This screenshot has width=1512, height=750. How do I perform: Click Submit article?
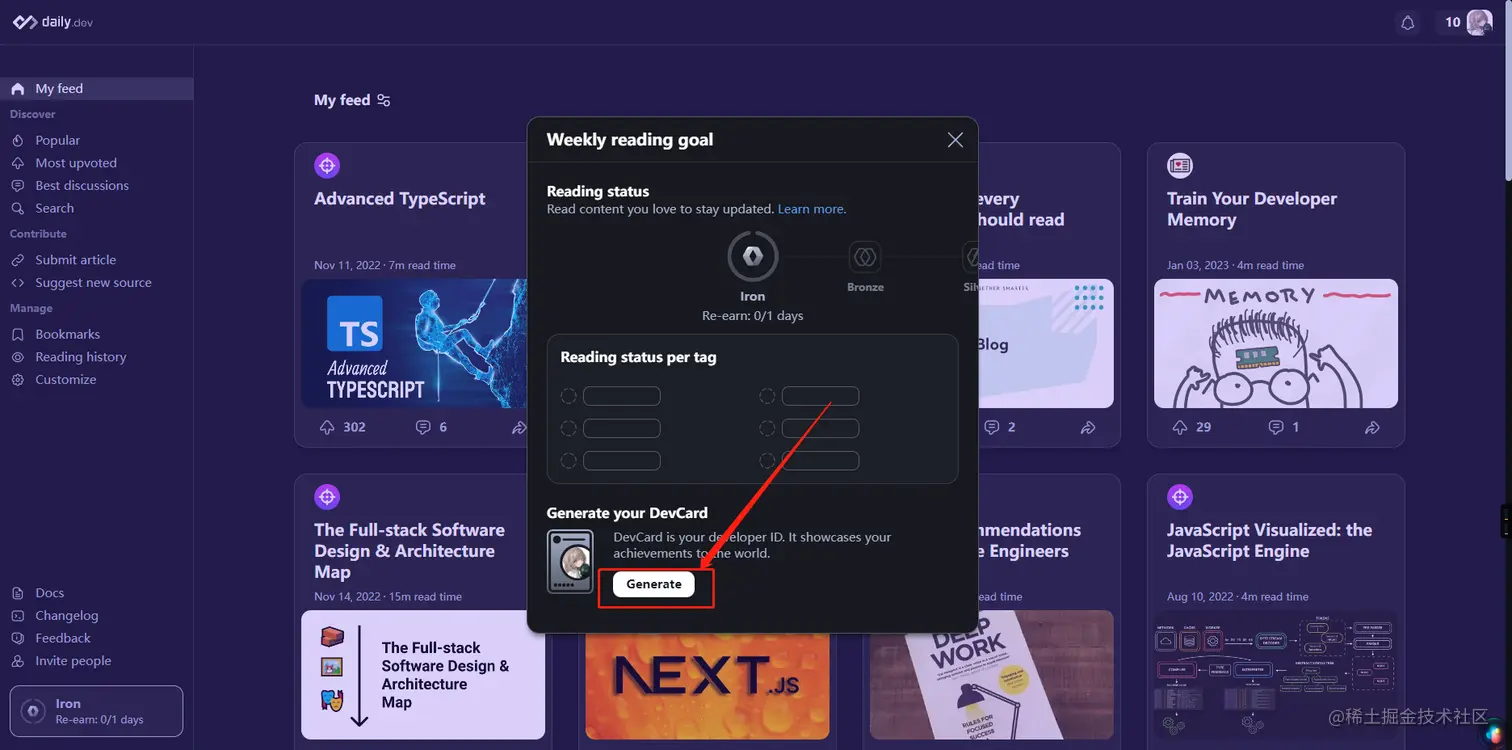pos(76,260)
